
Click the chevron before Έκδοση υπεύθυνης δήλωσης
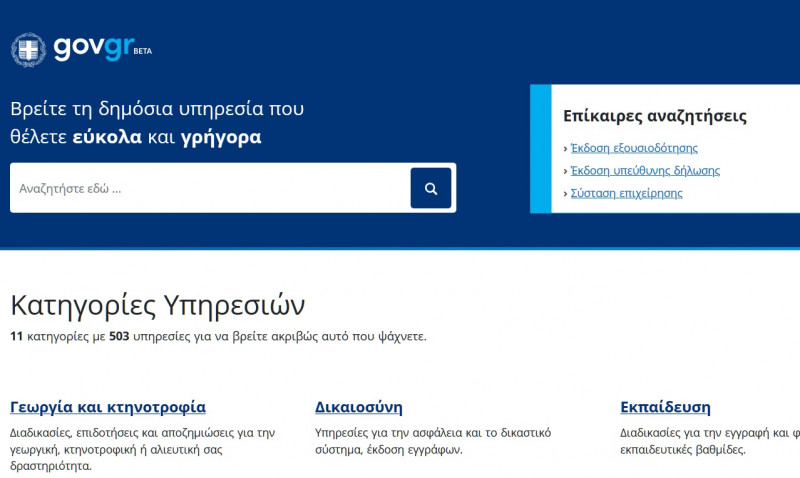566,171
